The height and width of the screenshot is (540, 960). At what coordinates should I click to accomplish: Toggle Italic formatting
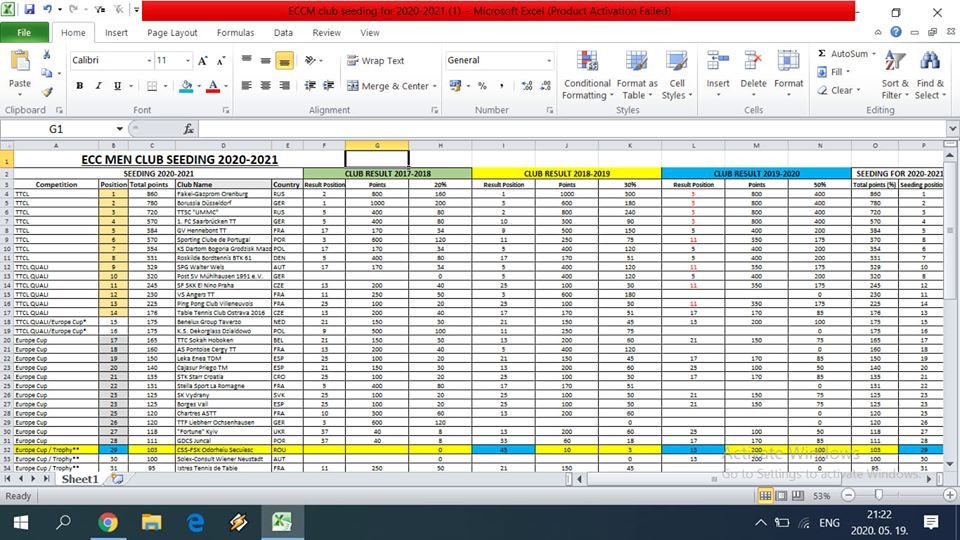click(x=98, y=86)
